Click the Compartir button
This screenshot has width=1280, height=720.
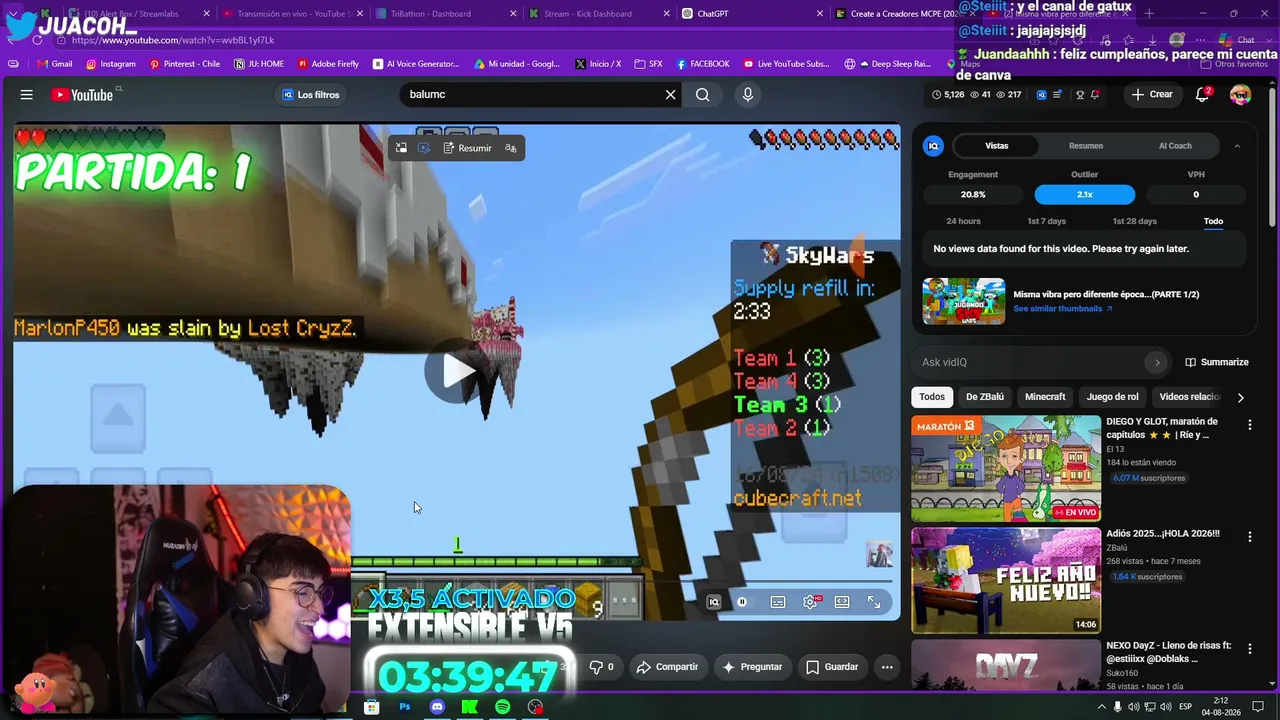(667, 667)
